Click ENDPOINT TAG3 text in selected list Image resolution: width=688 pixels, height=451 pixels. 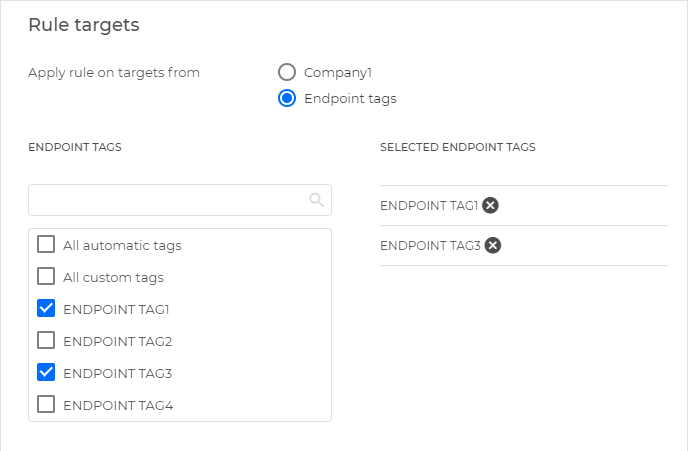(x=430, y=245)
